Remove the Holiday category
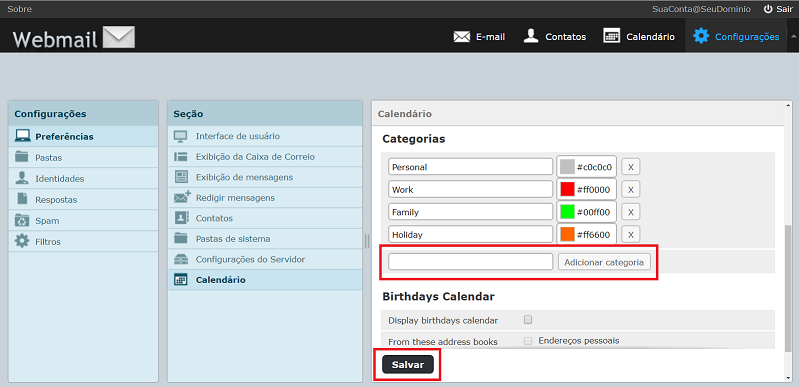Viewport: 799px width, 387px height. 631,235
